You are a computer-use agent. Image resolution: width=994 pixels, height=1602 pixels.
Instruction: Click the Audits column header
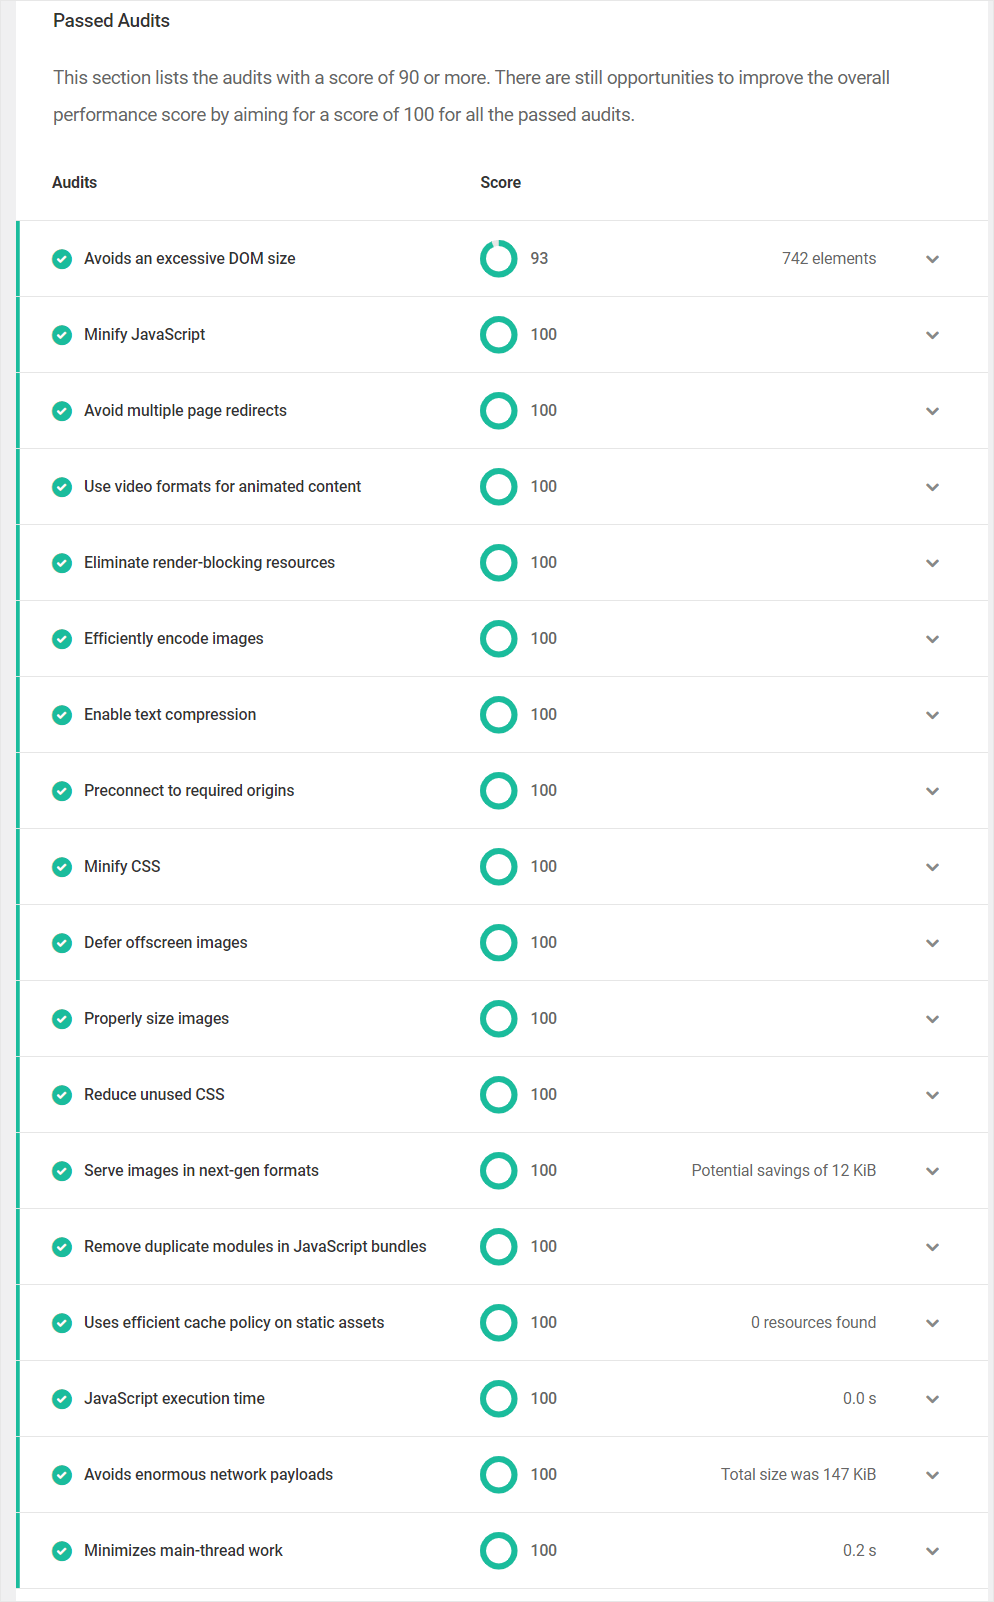pos(74,182)
